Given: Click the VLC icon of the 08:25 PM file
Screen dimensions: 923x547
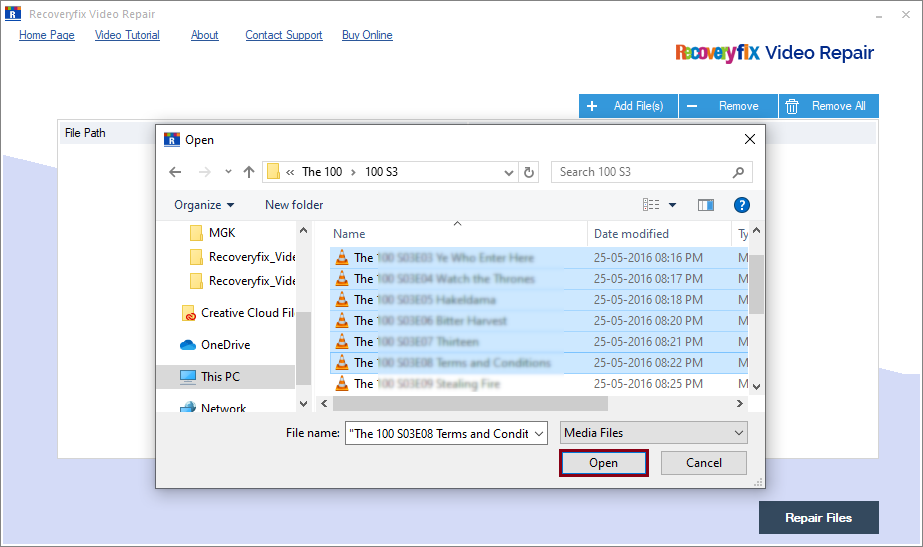Looking at the screenshot, I should [x=342, y=383].
